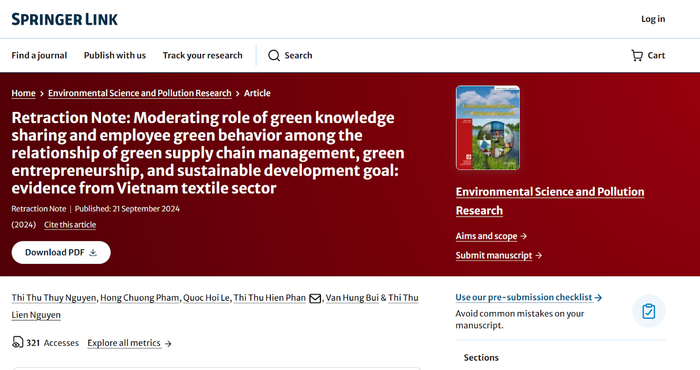The width and height of the screenshot is (700, 370).
Task: Download the article PDF
Action: pyautogui.click(x=61, y=253)
